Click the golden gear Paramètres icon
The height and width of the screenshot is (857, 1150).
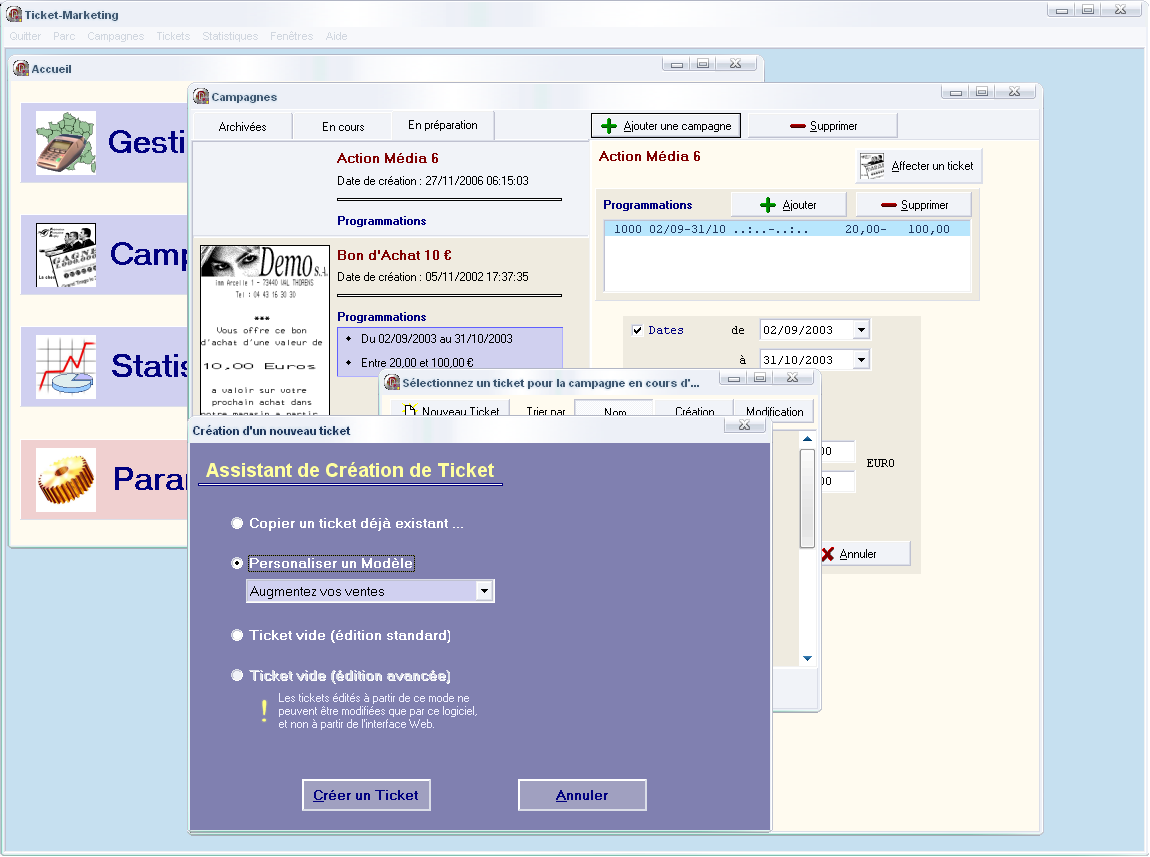(66, 479)
